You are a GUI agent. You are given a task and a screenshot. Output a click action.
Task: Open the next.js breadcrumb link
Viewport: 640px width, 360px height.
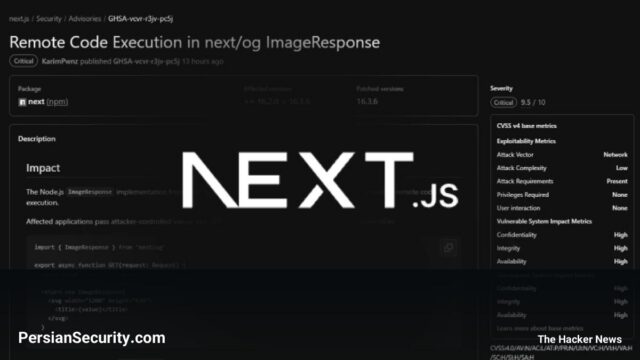[19, 19]
